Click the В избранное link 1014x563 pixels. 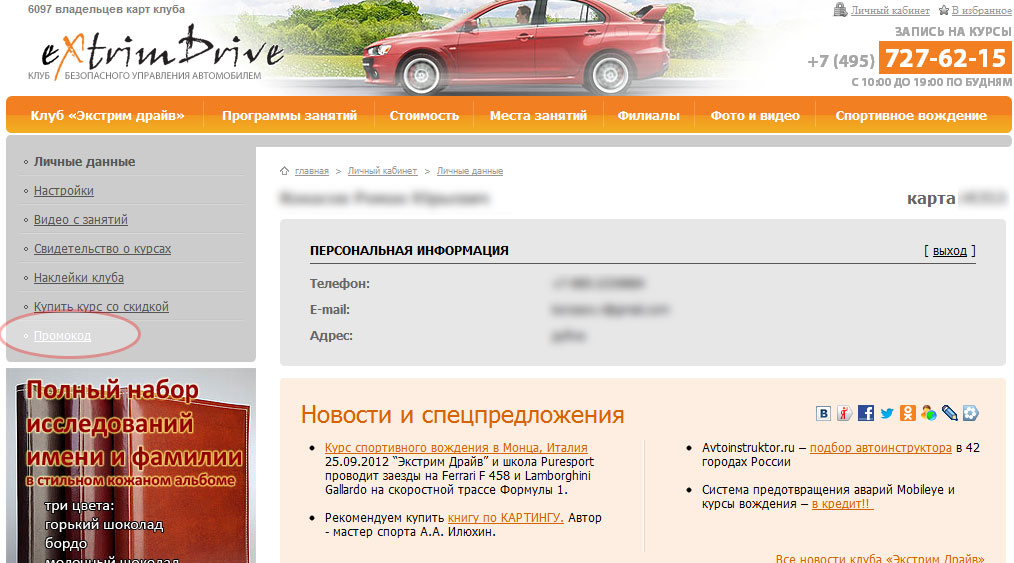click(x=981, y=10)
